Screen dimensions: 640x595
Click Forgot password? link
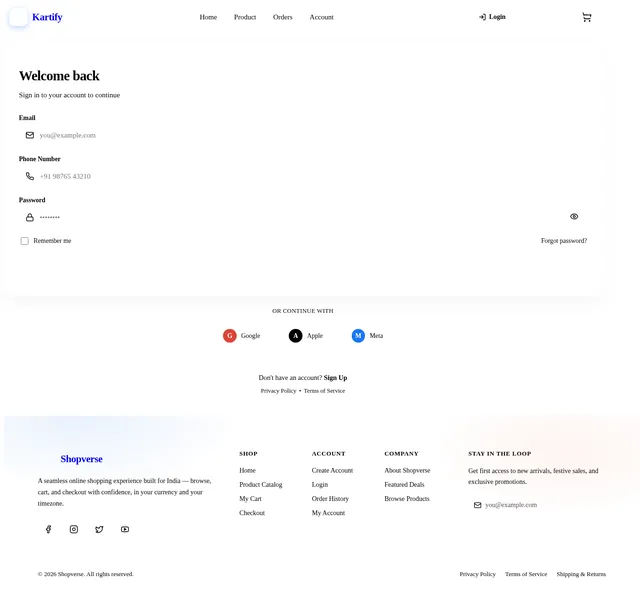[x=564, y=241]
